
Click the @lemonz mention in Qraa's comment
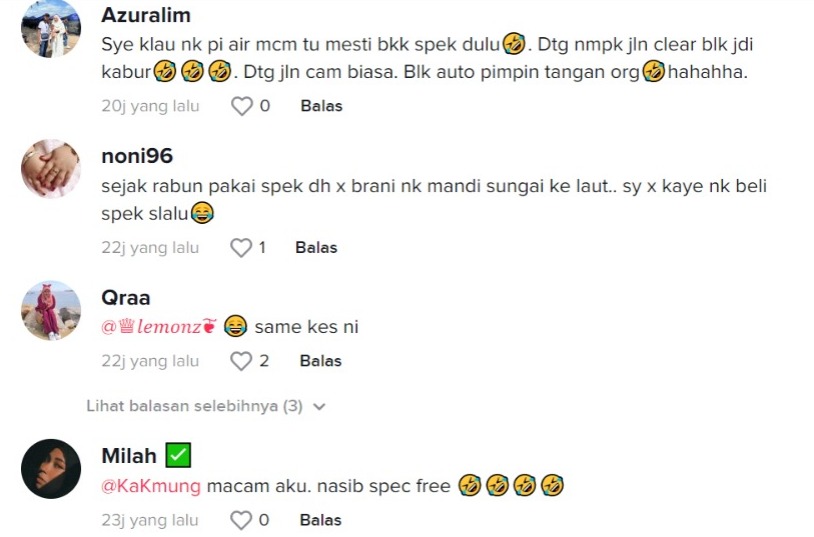pos(159,327)
